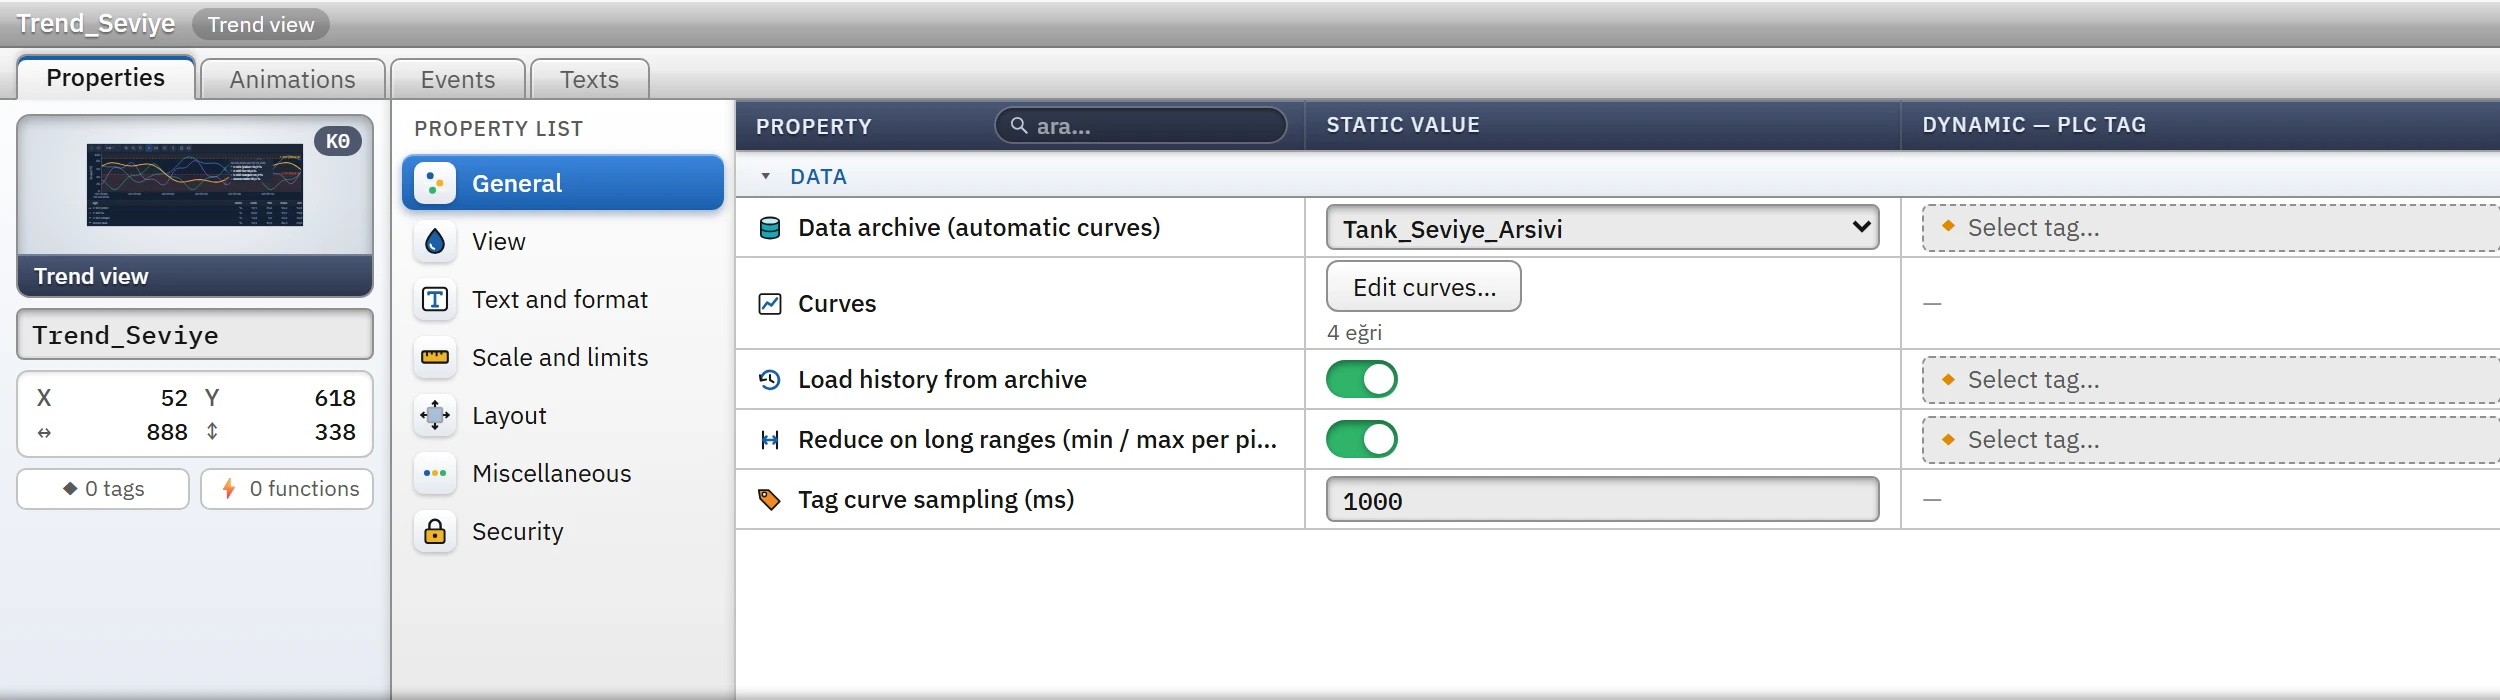Switch to the Events tab
Screen dimensions: 2500x700
458,80
